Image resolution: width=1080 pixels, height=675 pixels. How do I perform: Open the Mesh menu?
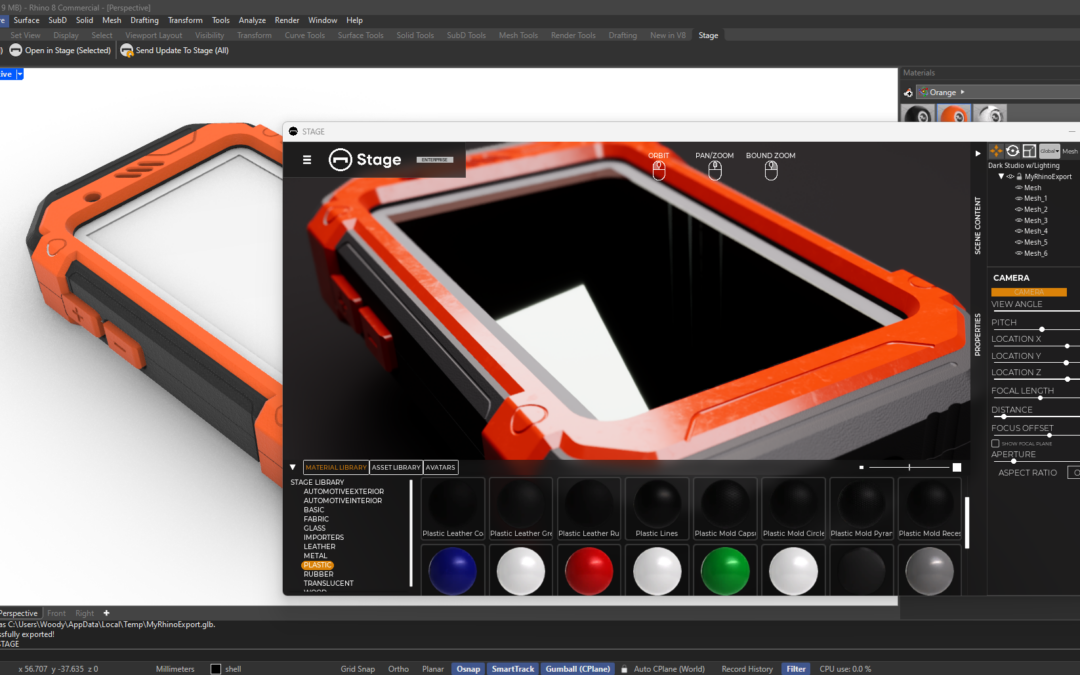pos(112,20)
